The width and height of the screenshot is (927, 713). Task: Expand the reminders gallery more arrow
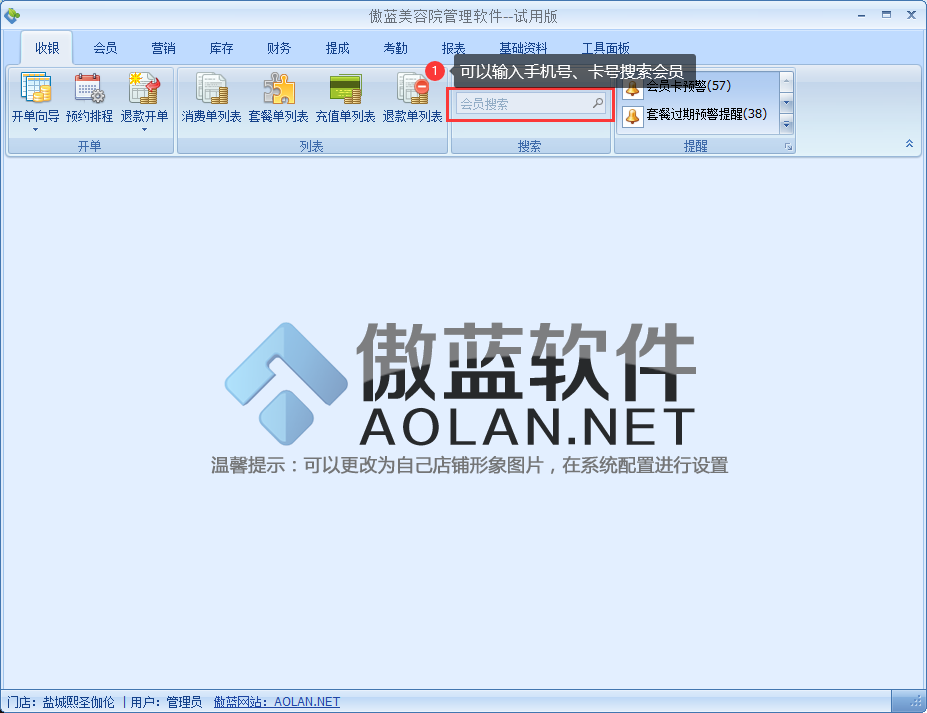786,125
